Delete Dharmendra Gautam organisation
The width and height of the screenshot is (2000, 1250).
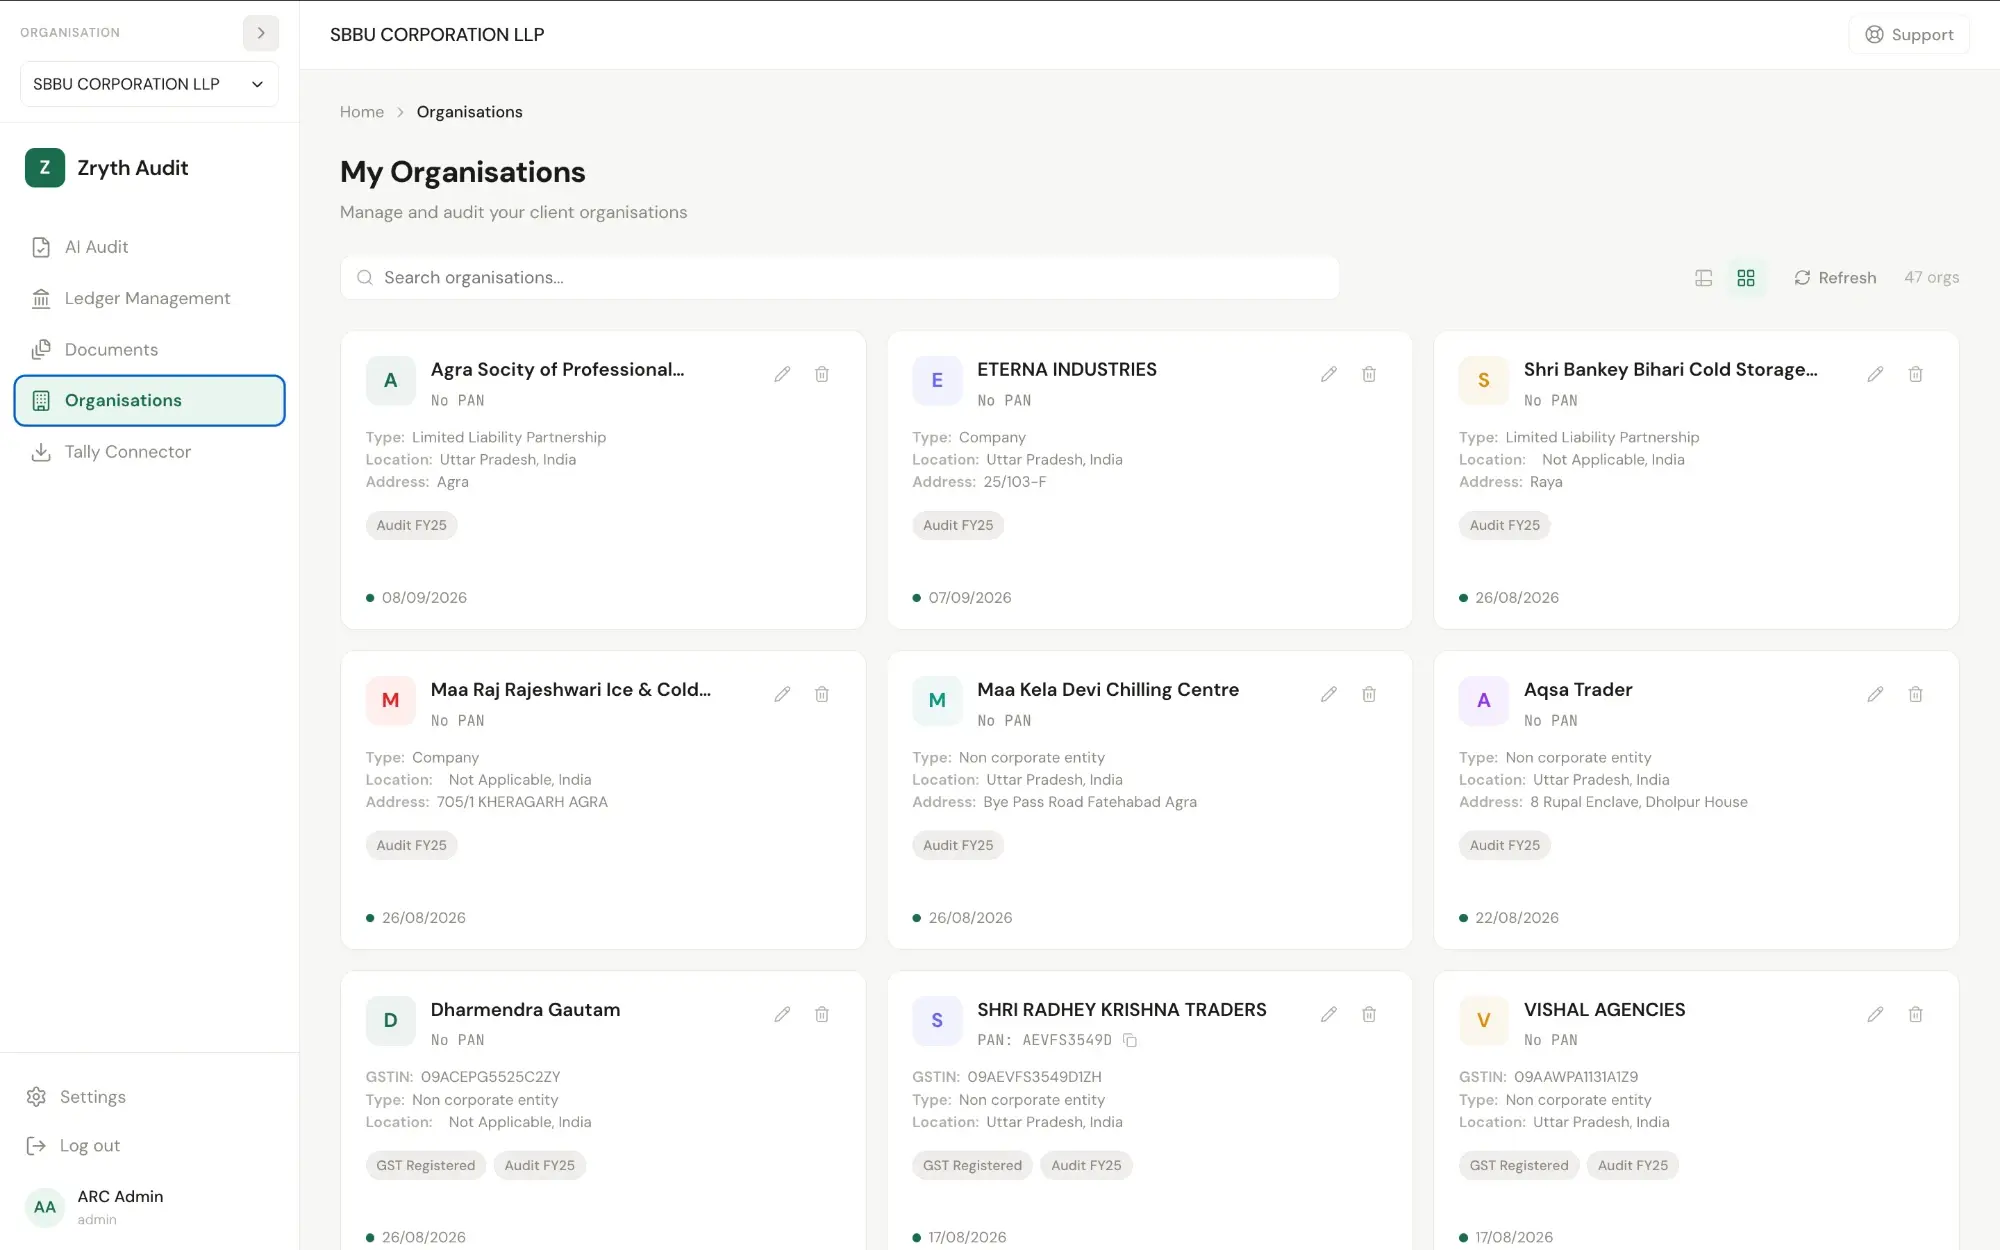[822, 1014]
